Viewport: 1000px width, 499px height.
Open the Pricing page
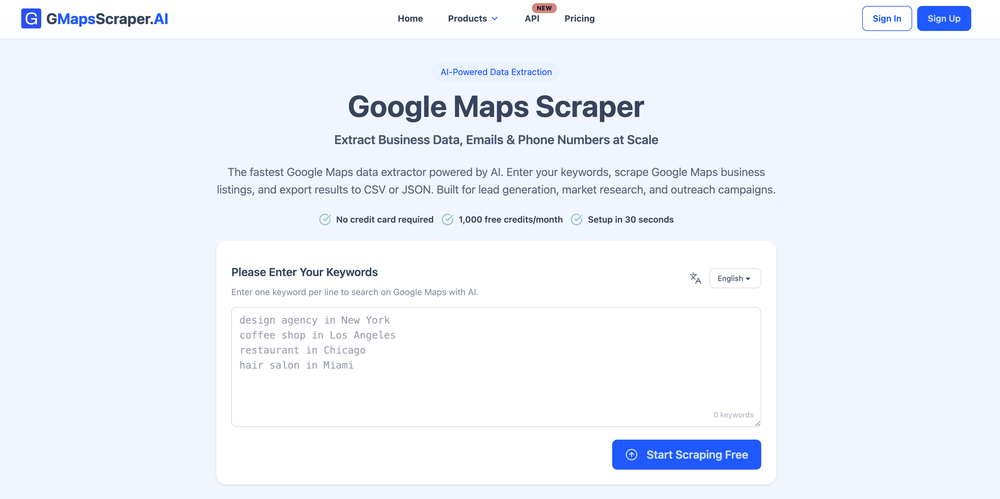(x=580, y=19)
